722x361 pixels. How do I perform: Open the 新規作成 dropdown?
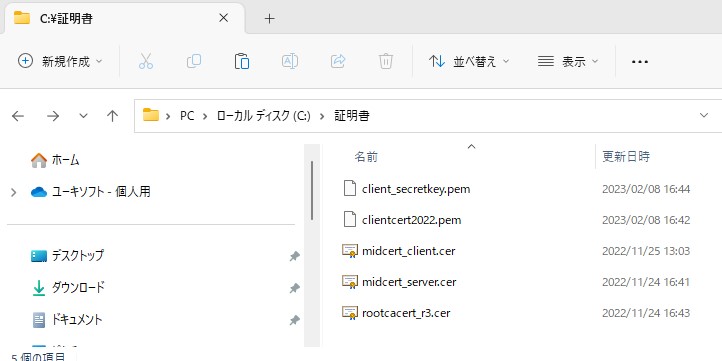click(x=60, y=61)
